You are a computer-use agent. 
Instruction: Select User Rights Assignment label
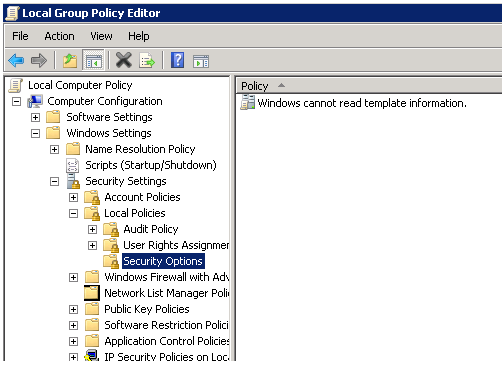pos(176,245)
